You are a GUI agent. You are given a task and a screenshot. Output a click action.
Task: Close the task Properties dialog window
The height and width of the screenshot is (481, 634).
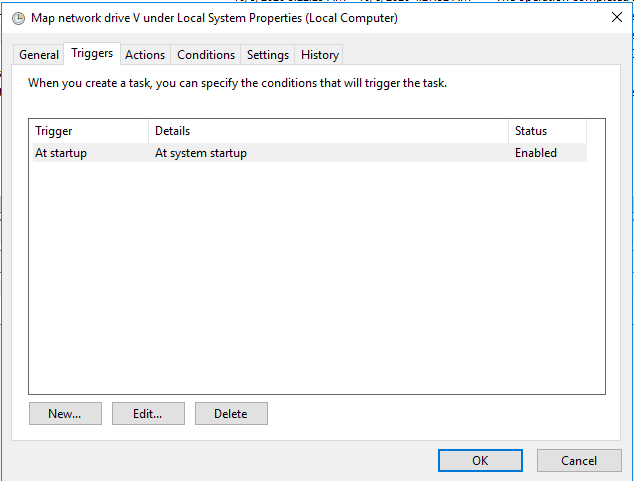tap(615, 17)
